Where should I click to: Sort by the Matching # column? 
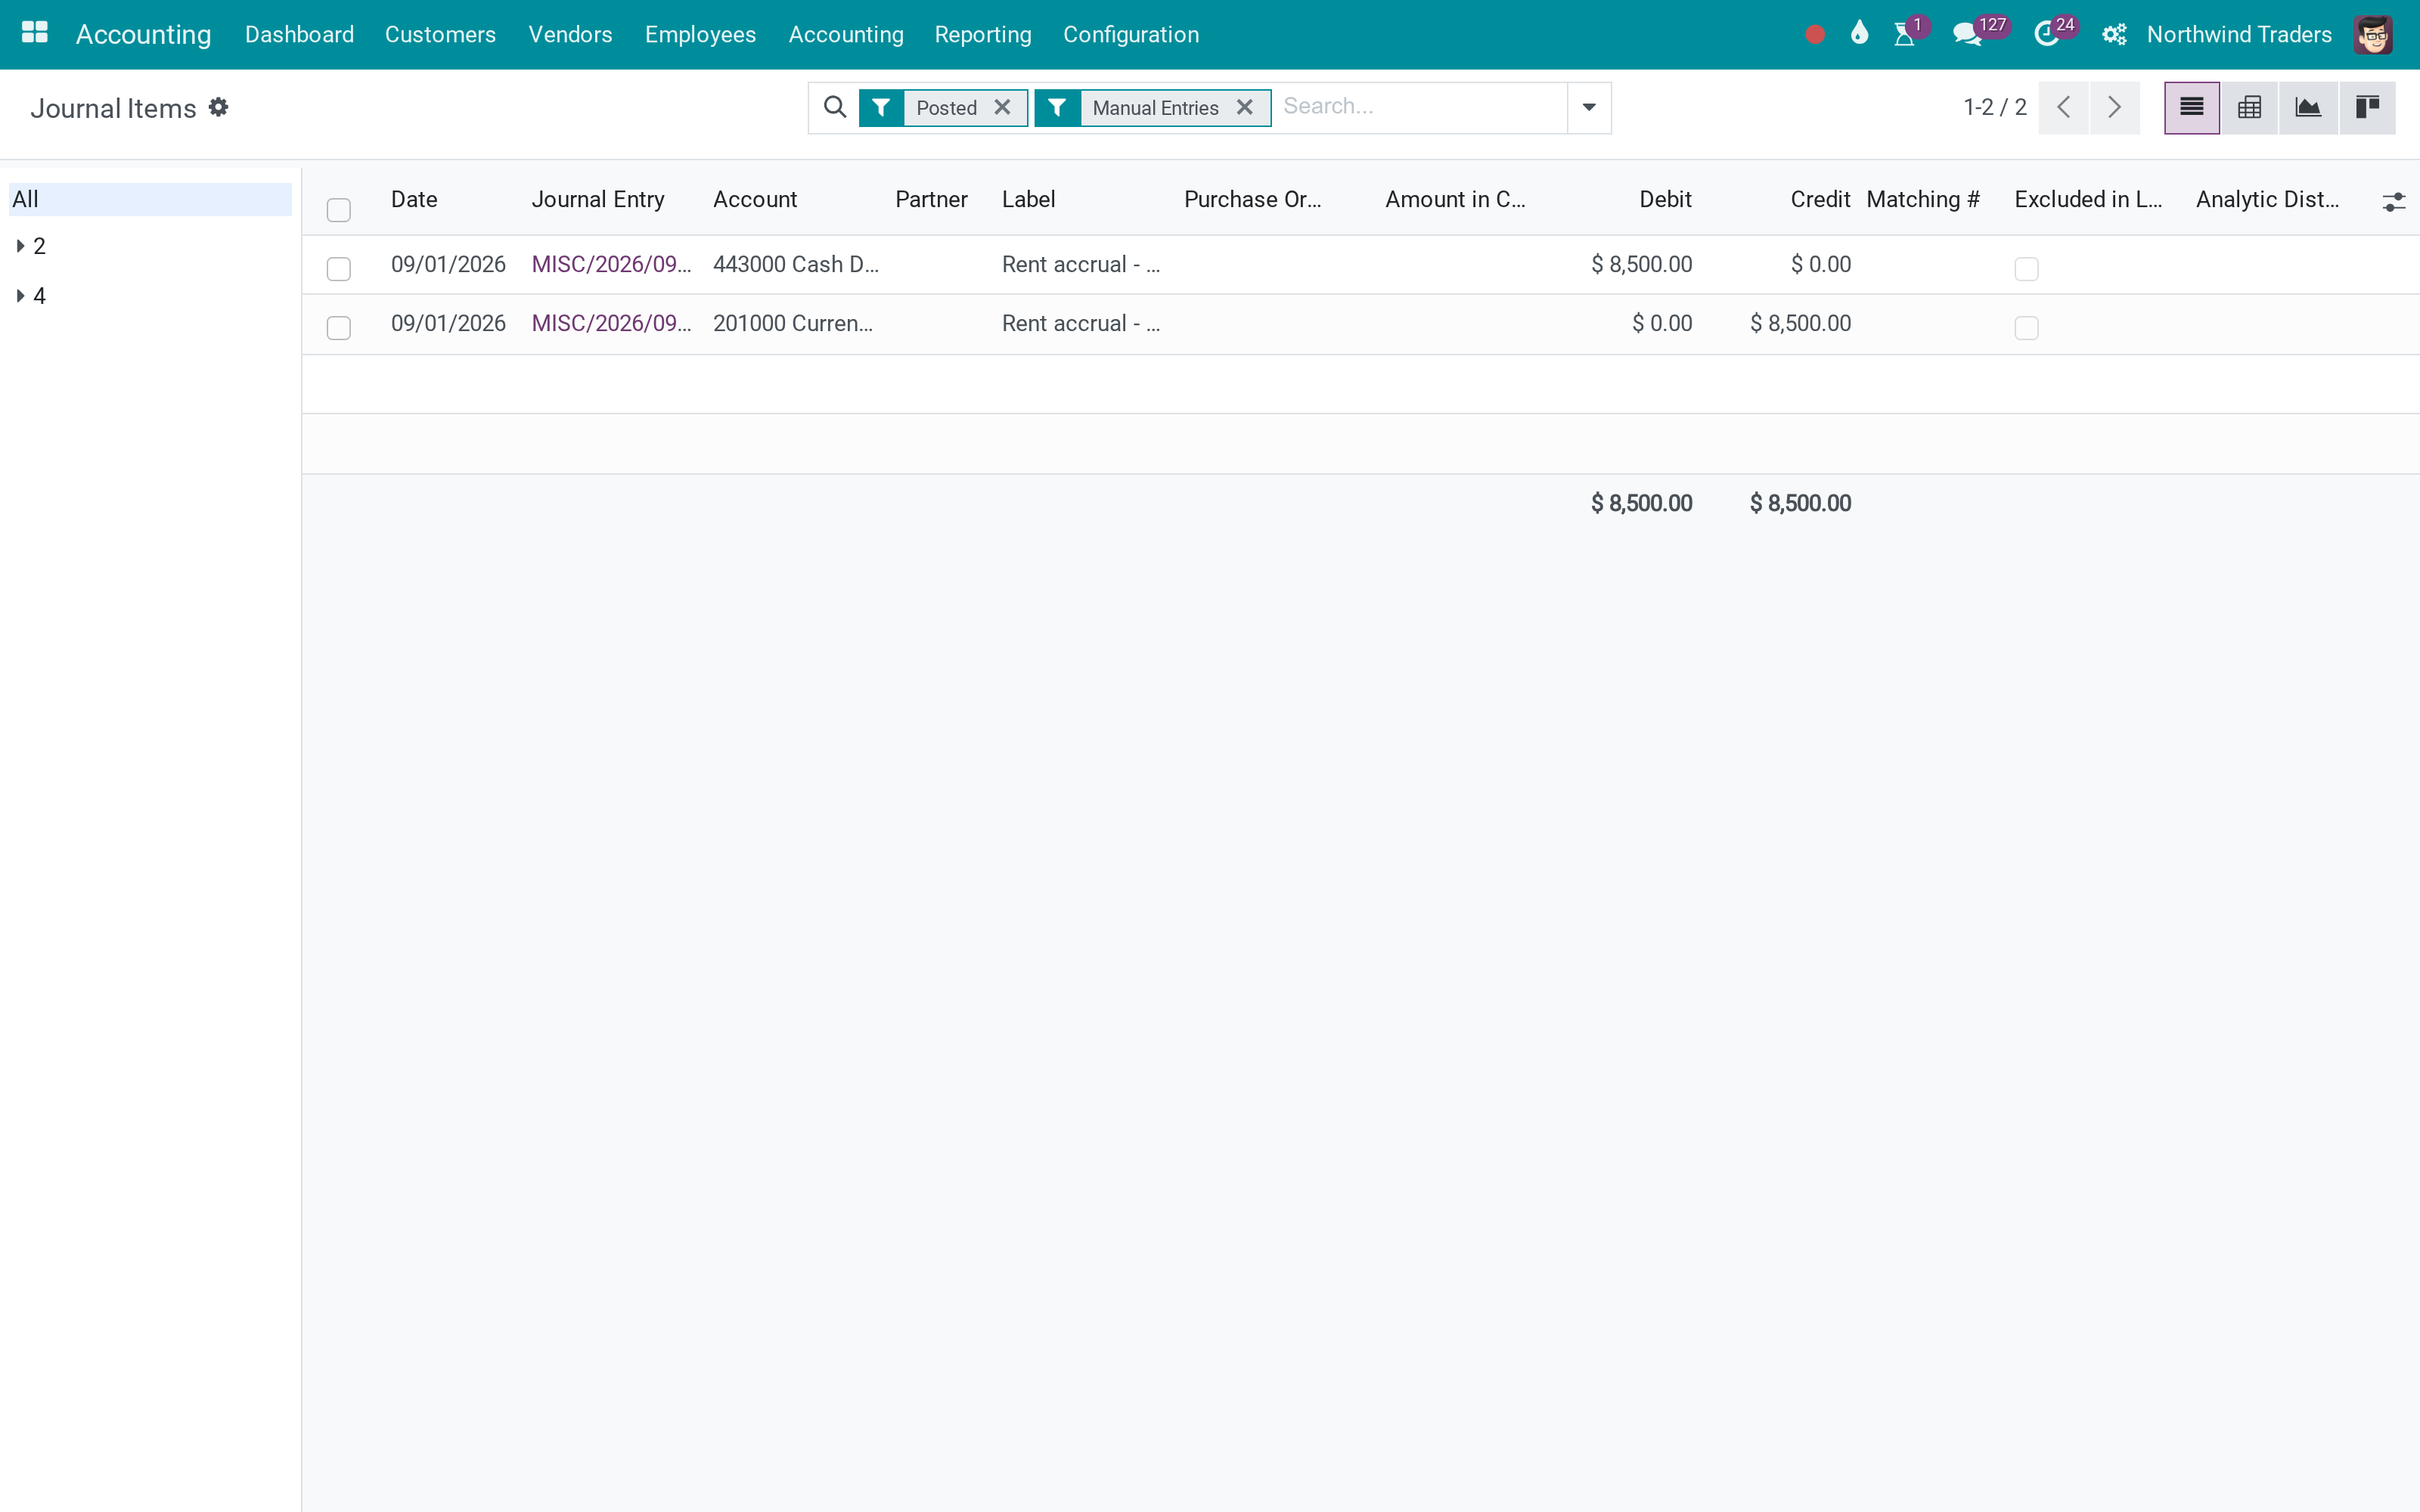tap(1922, 199)
